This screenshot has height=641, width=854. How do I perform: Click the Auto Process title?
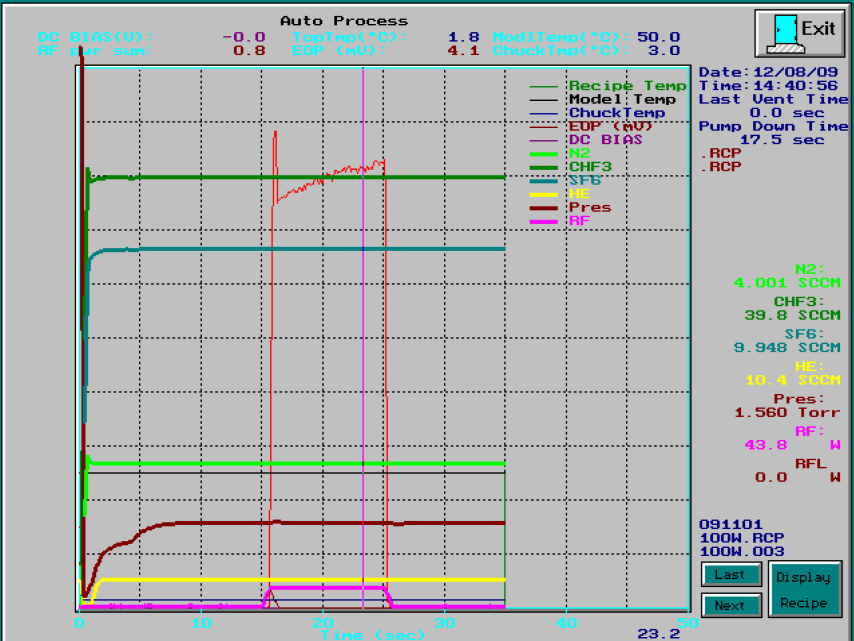[x=344, y=21]
